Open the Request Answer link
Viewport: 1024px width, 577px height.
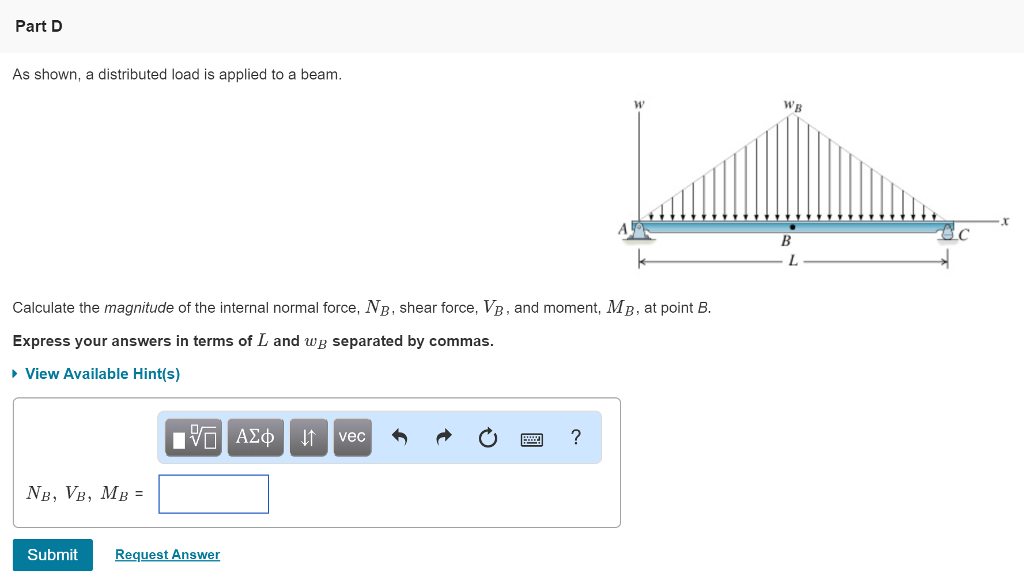point(166,554)
